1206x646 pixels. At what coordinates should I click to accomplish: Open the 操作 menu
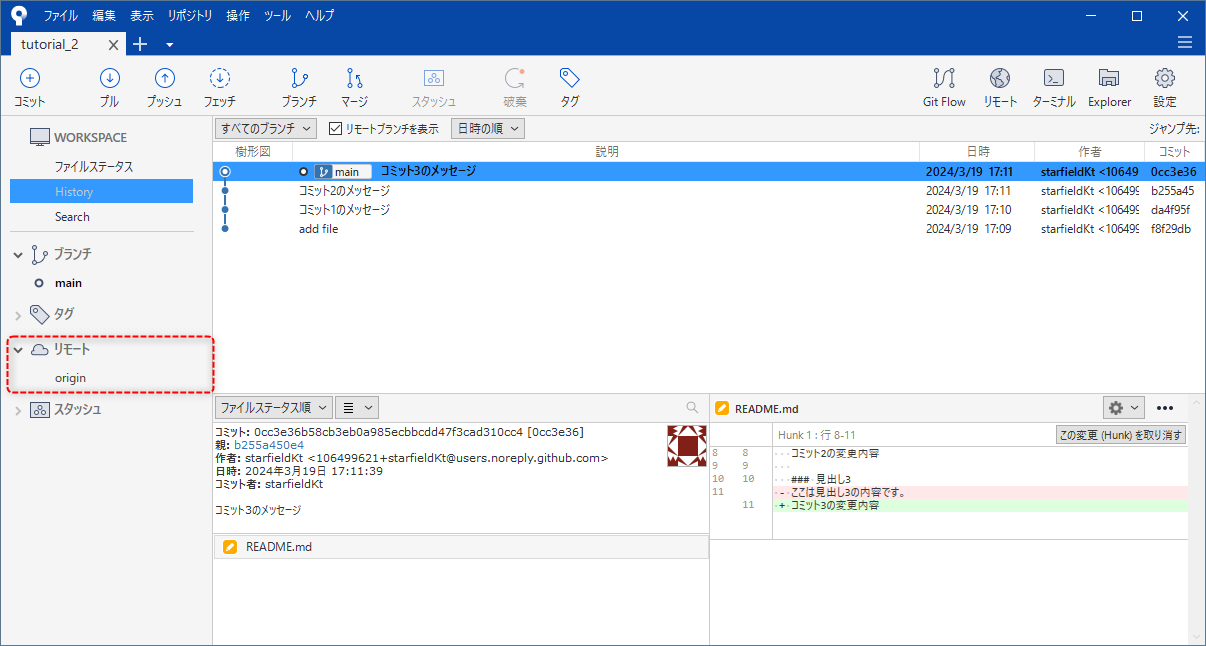(x=238, y=15)
